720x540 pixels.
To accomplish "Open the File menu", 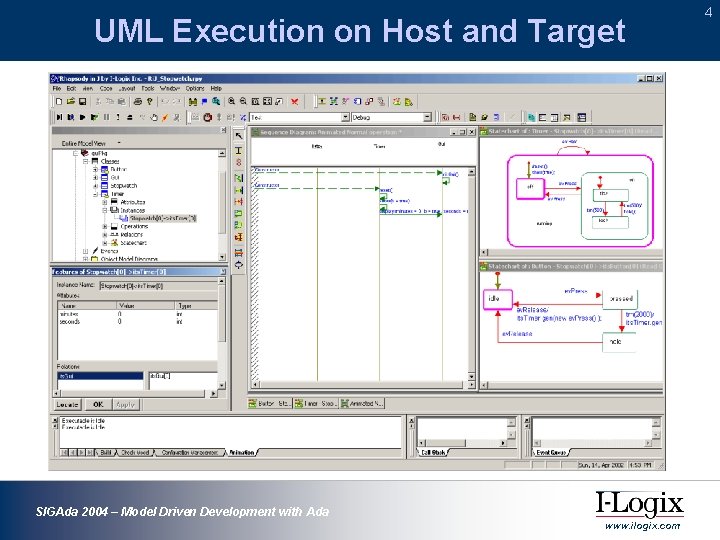I will [56, 88].
